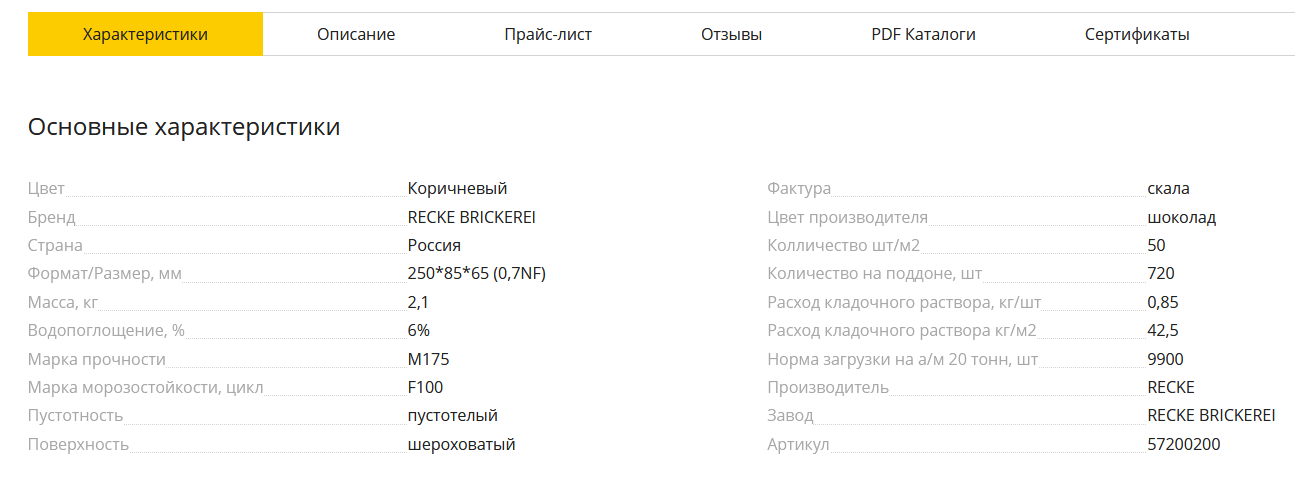Open the Прайс-лист tab
Viewport: 1295px width, 480px height.
pos(548,34)
